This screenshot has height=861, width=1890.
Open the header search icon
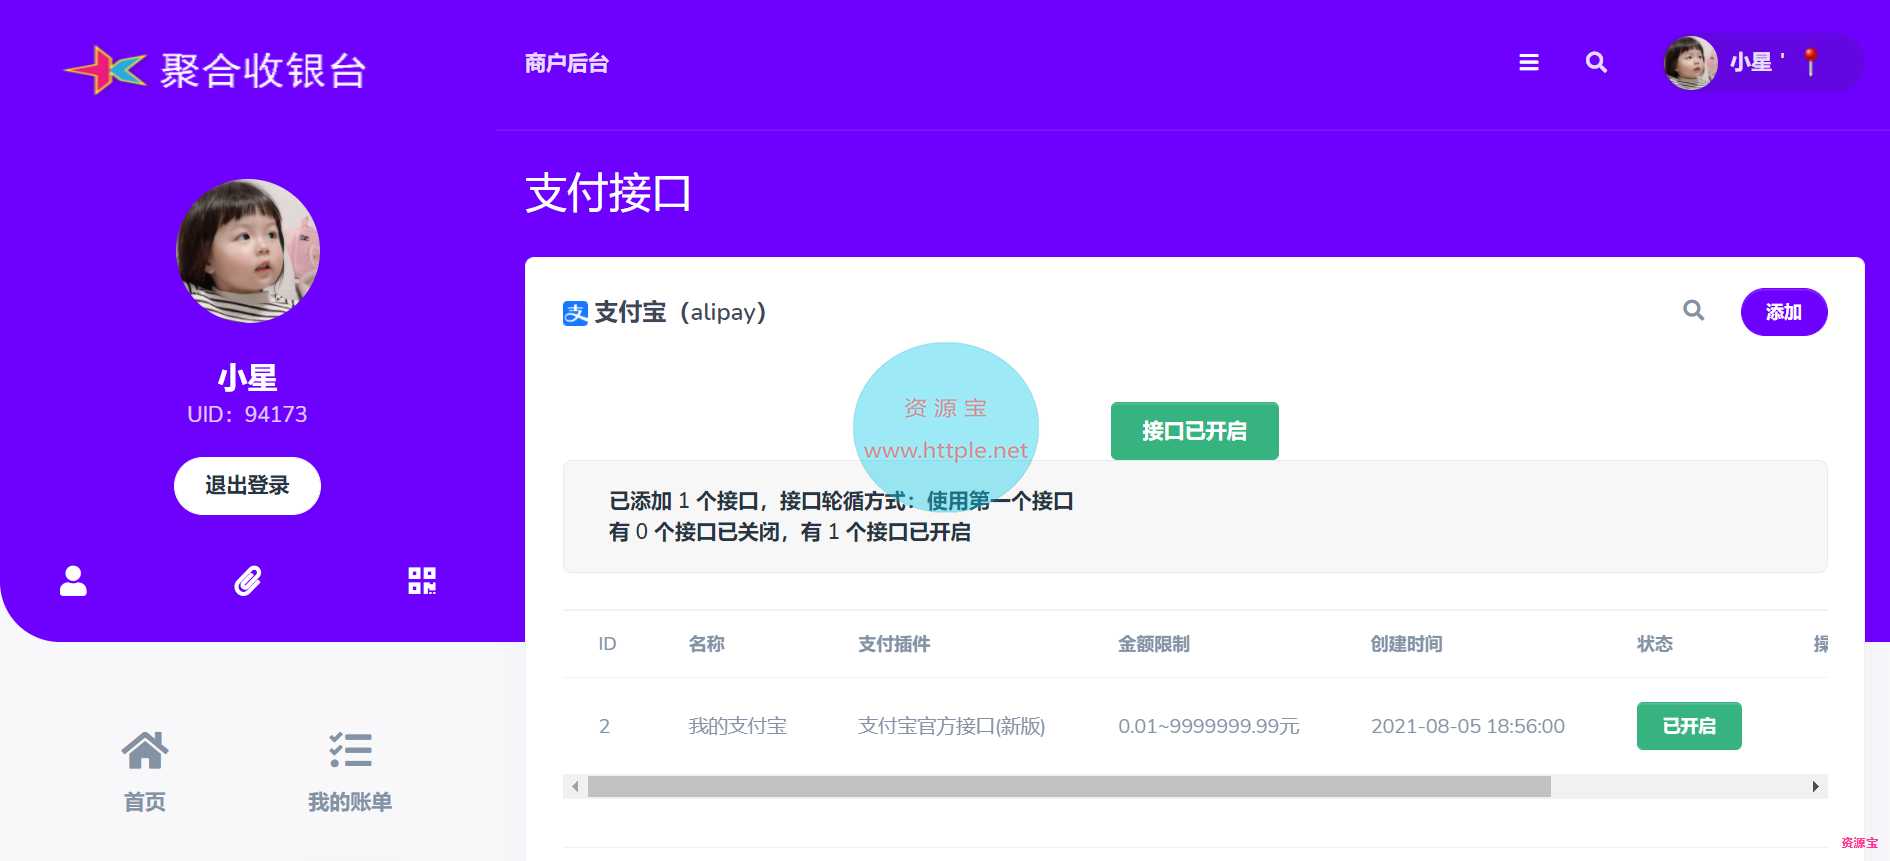[x=1596, y=62]
